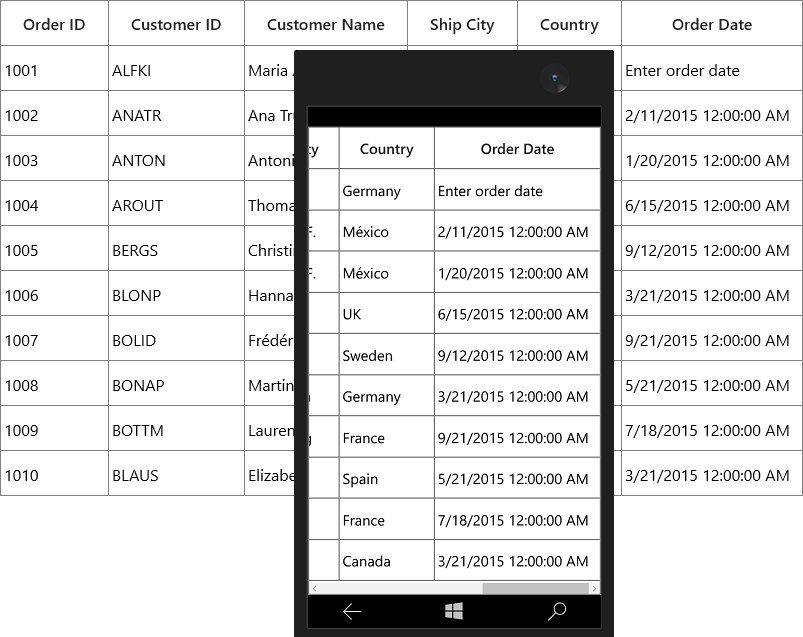Select the 5/21/2015 date cell in phone grid
The width and height of the screenshot is (803, 637).
(517, 478)
